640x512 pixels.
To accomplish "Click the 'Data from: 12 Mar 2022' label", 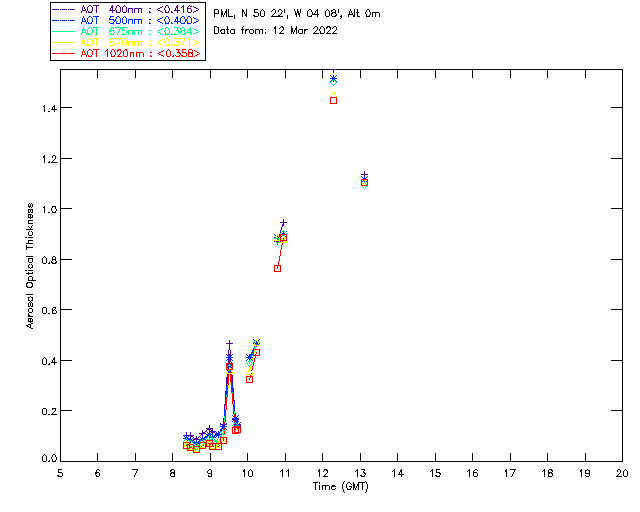I will click(x=276, y=31).
